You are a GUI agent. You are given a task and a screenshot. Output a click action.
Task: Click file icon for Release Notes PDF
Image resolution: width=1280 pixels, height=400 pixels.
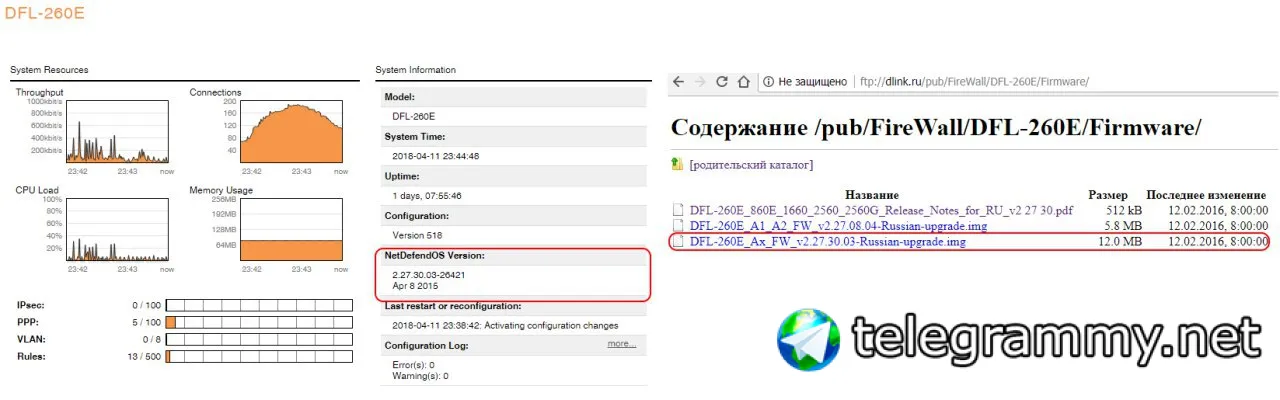click(x=679, y=211)
